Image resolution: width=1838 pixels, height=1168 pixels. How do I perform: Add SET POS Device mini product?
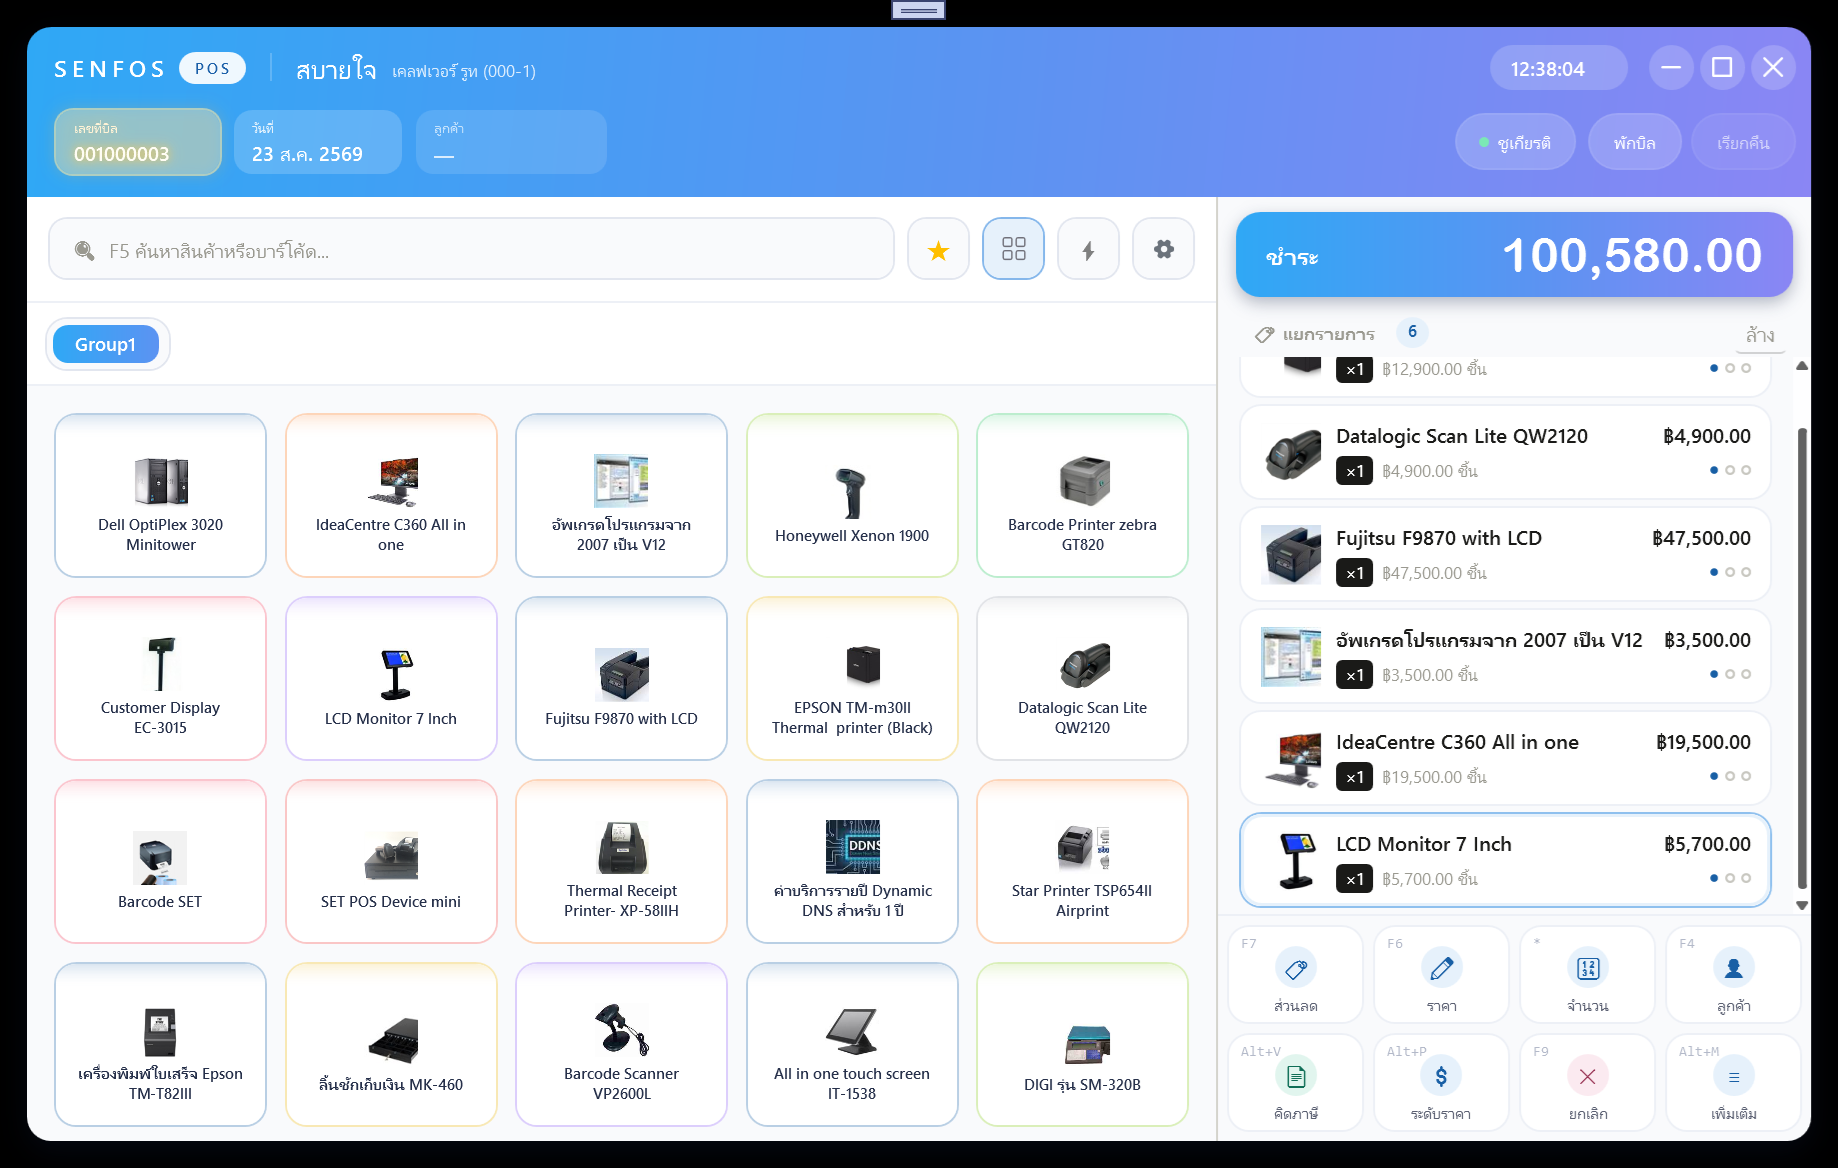pos(391,861)
